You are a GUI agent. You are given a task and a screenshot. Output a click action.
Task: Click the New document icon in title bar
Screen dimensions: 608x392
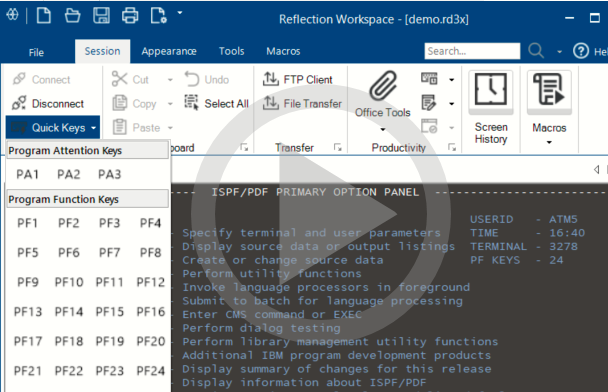coord(43,16)
